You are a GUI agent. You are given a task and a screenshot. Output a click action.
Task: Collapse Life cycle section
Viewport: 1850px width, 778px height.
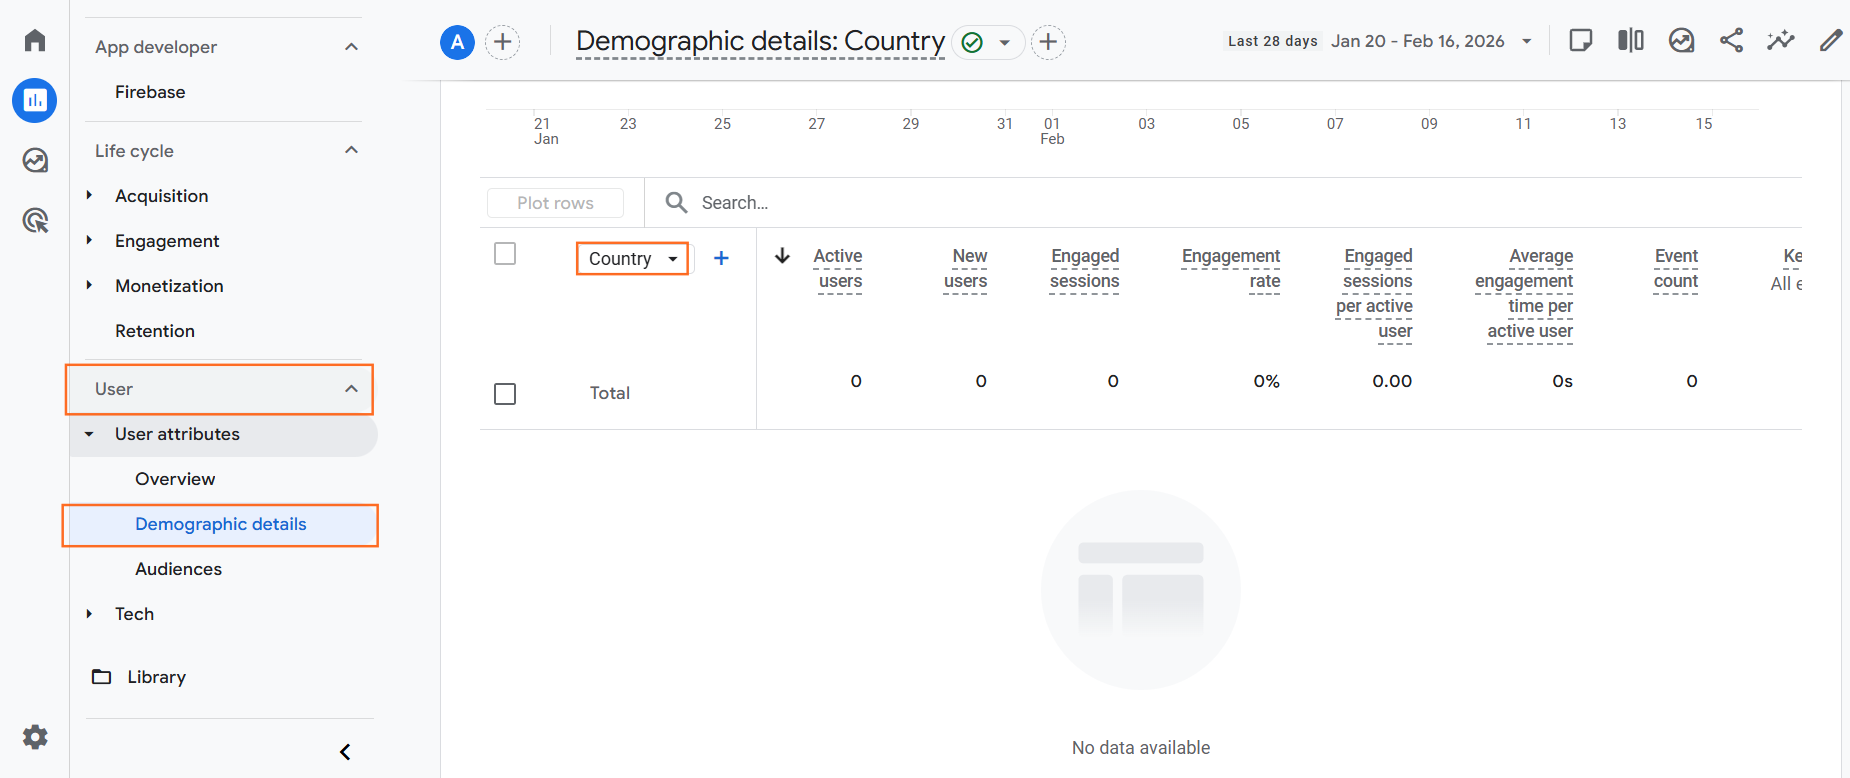[351, 150]
